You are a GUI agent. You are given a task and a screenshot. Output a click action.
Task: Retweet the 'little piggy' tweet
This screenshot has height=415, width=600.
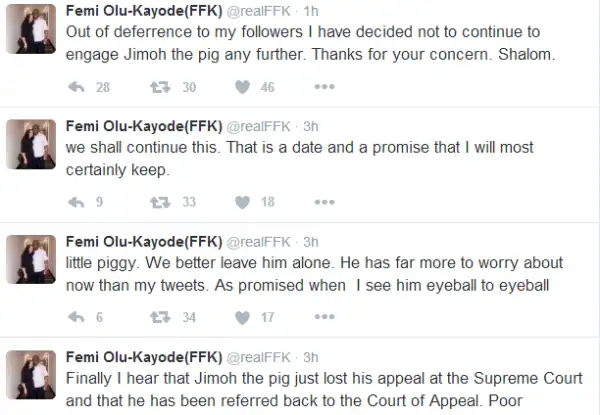point(157,318)
